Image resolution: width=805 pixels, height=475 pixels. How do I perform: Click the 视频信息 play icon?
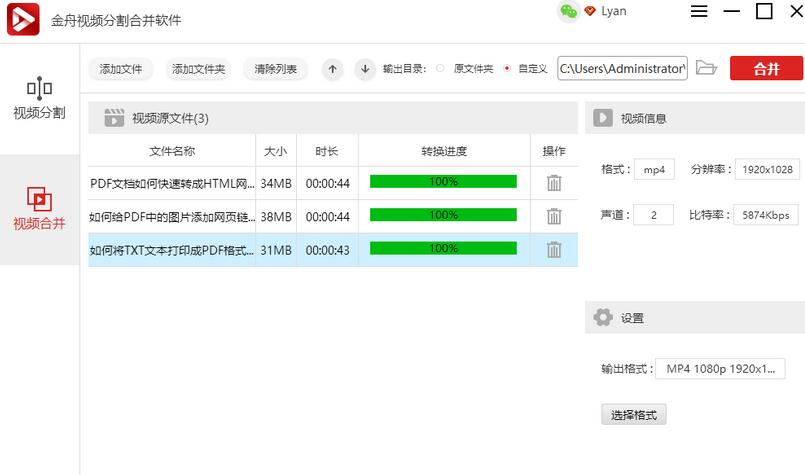pyautogui.click(x=603, y=118)
